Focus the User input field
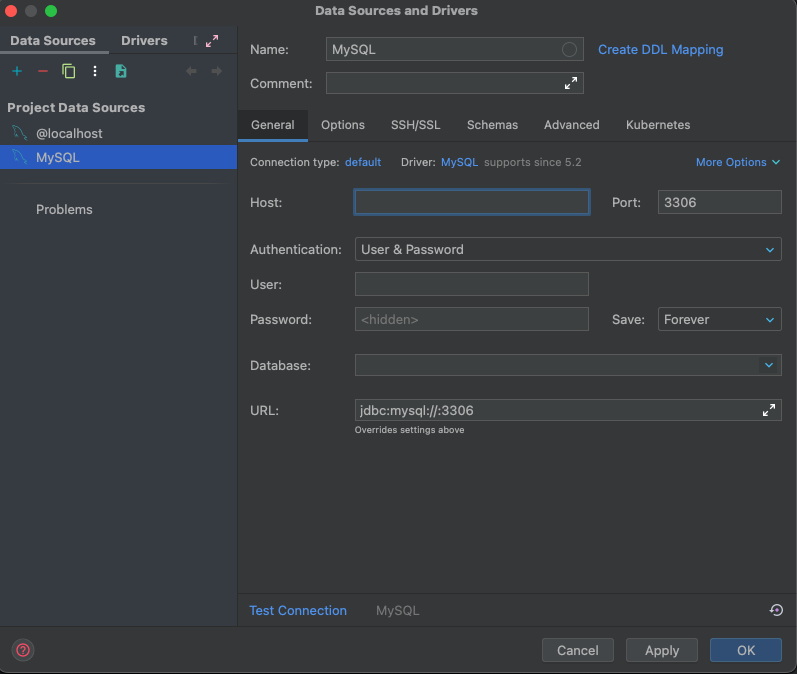This screenshot has width=797, height=674. coord(472,284)
